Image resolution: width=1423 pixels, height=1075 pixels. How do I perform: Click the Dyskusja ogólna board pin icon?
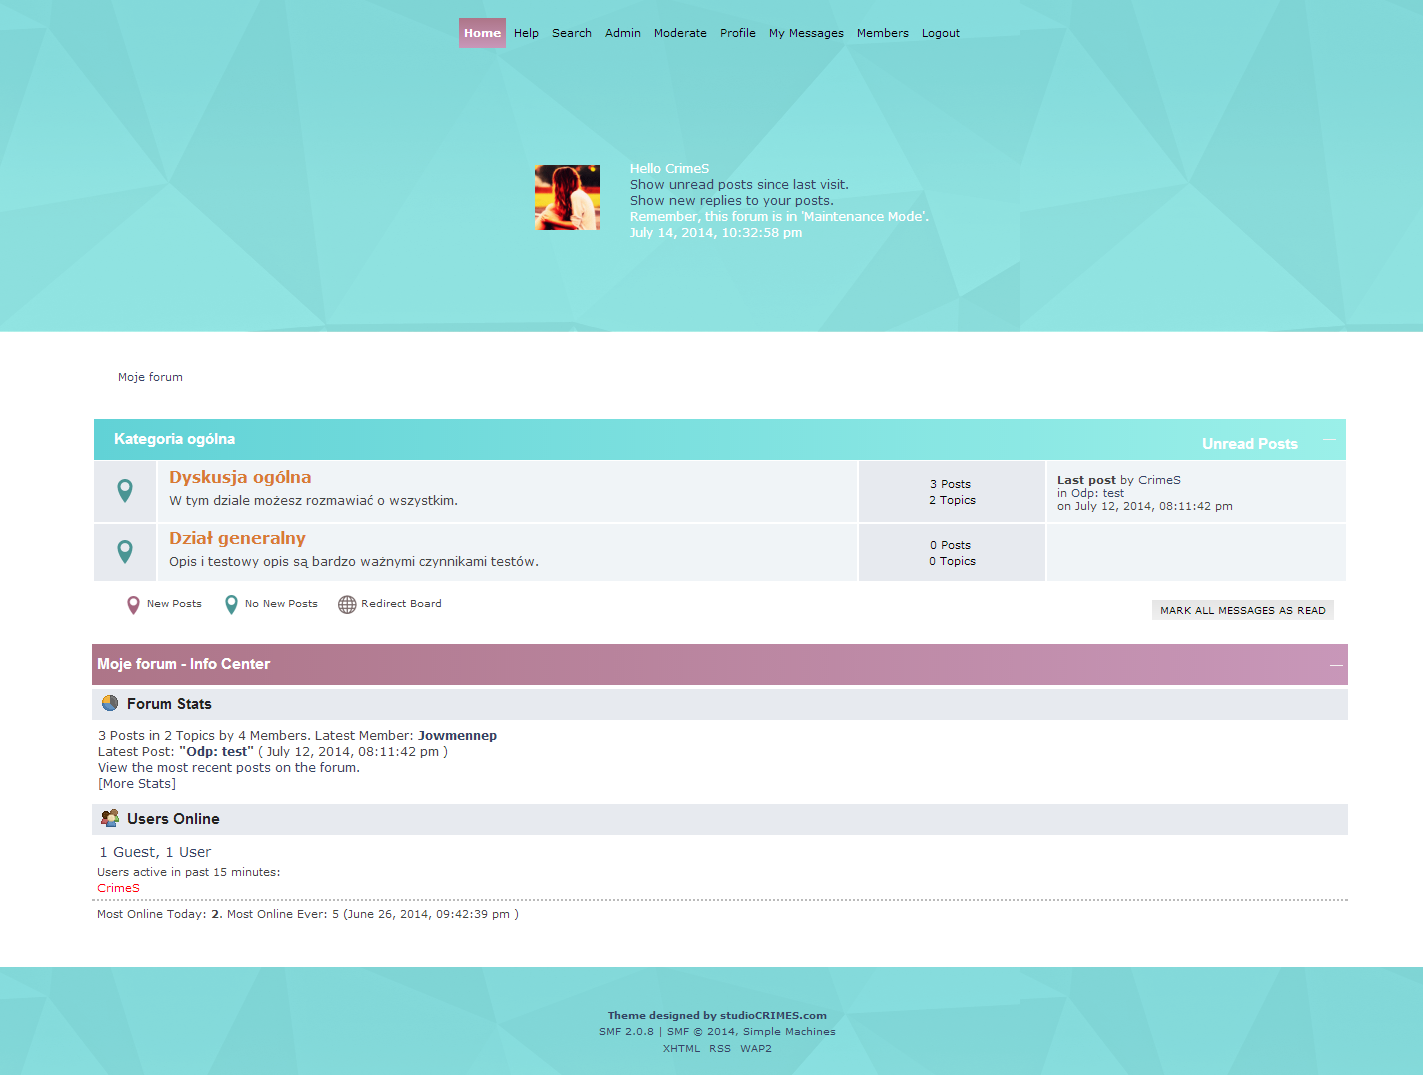pos(124,490)
